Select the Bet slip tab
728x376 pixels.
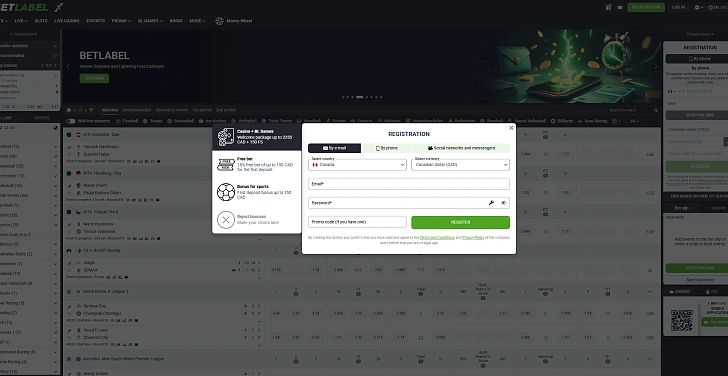682,208
